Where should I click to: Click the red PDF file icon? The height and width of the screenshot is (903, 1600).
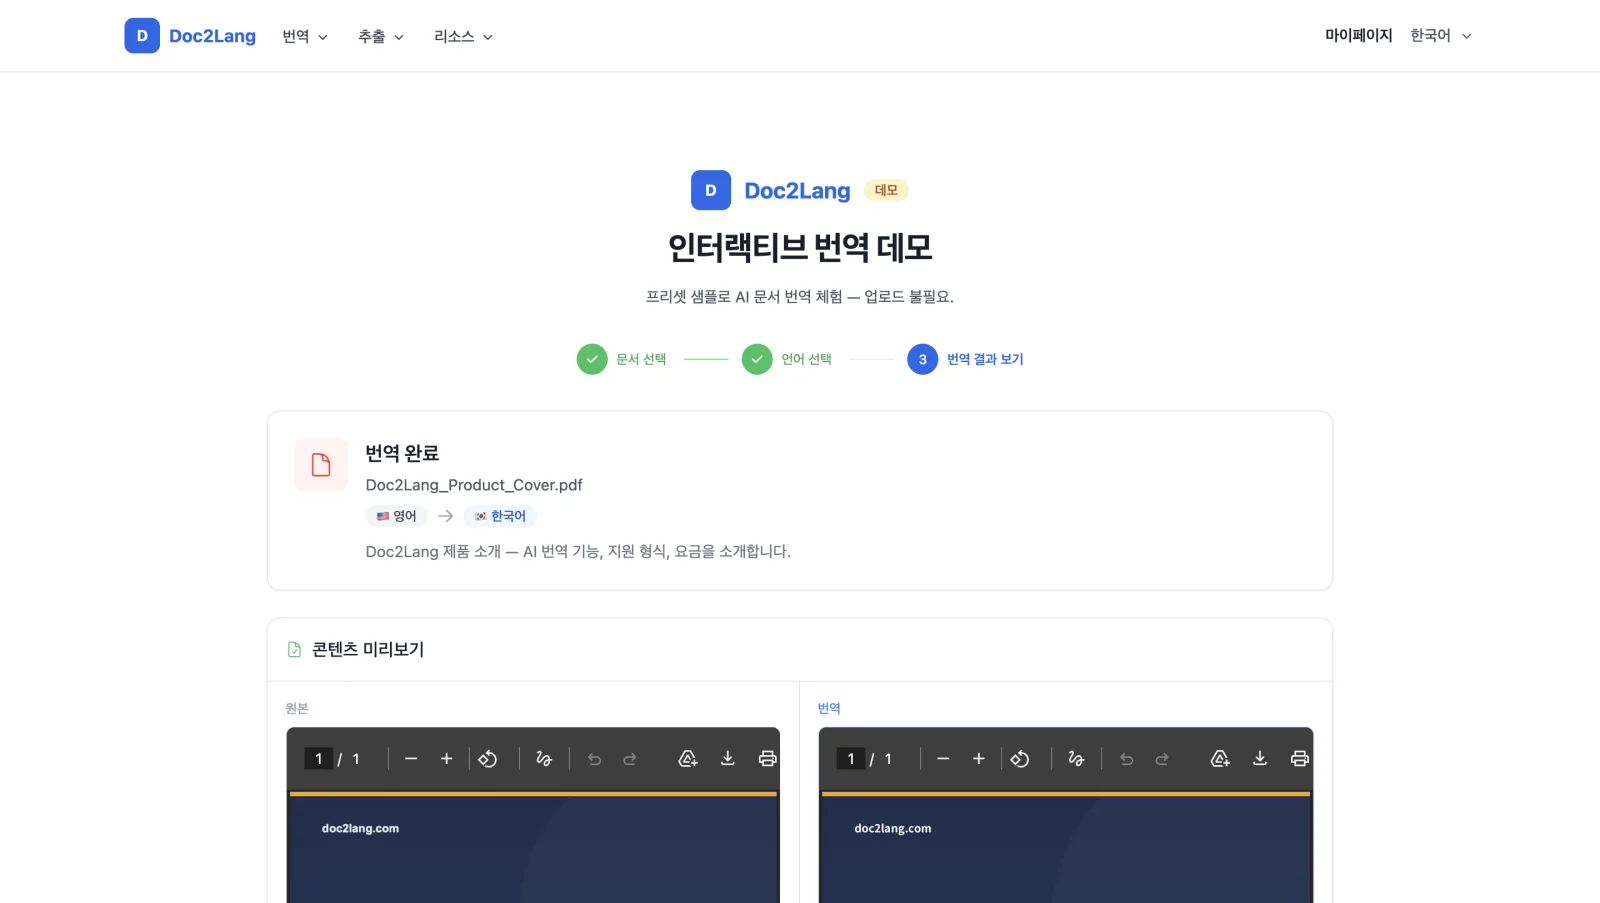(321, 465)
